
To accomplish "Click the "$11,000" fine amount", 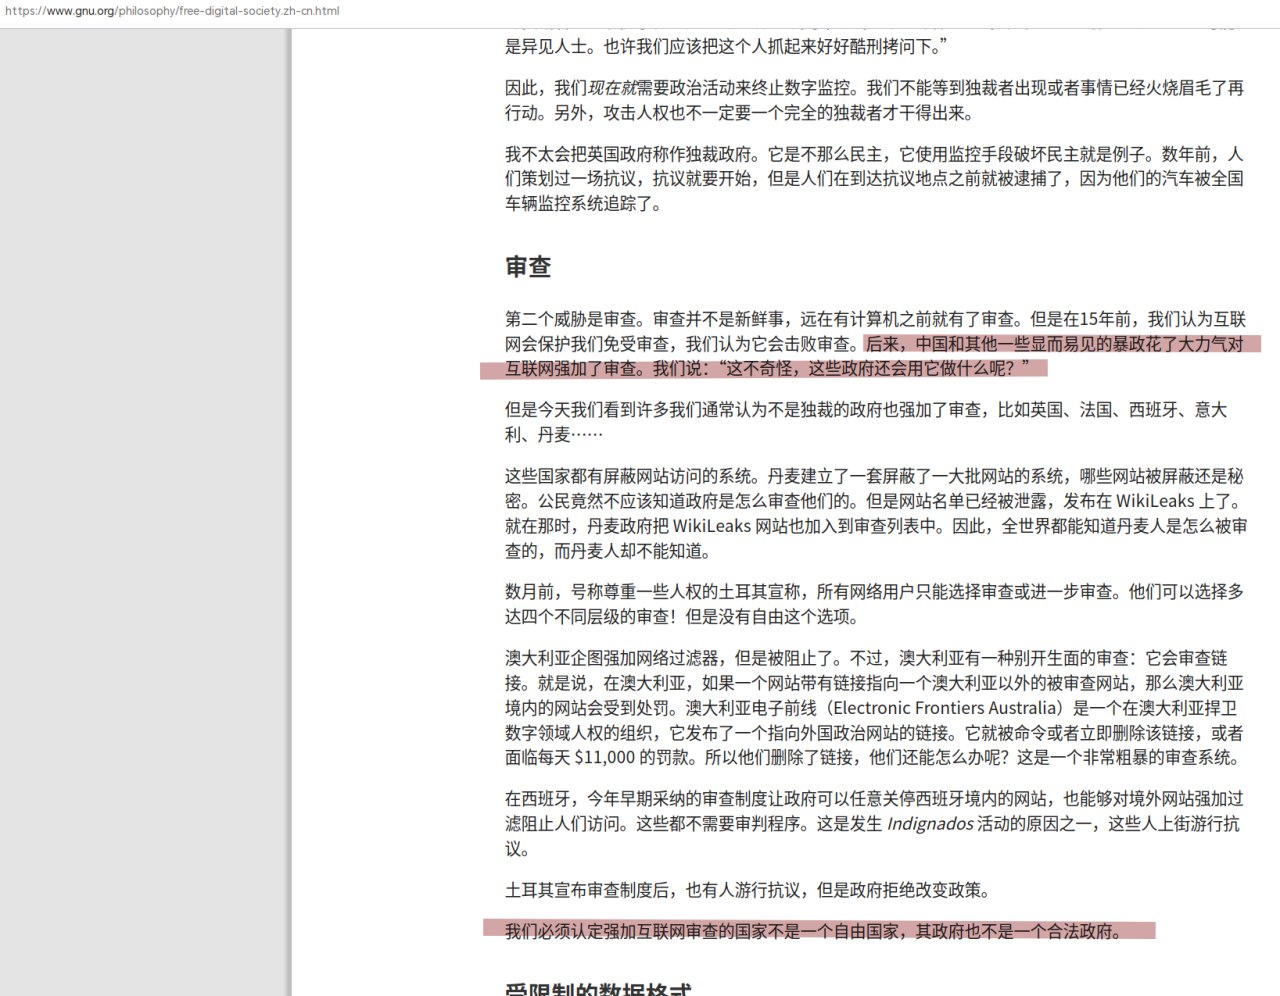I will tap(604, 757).
